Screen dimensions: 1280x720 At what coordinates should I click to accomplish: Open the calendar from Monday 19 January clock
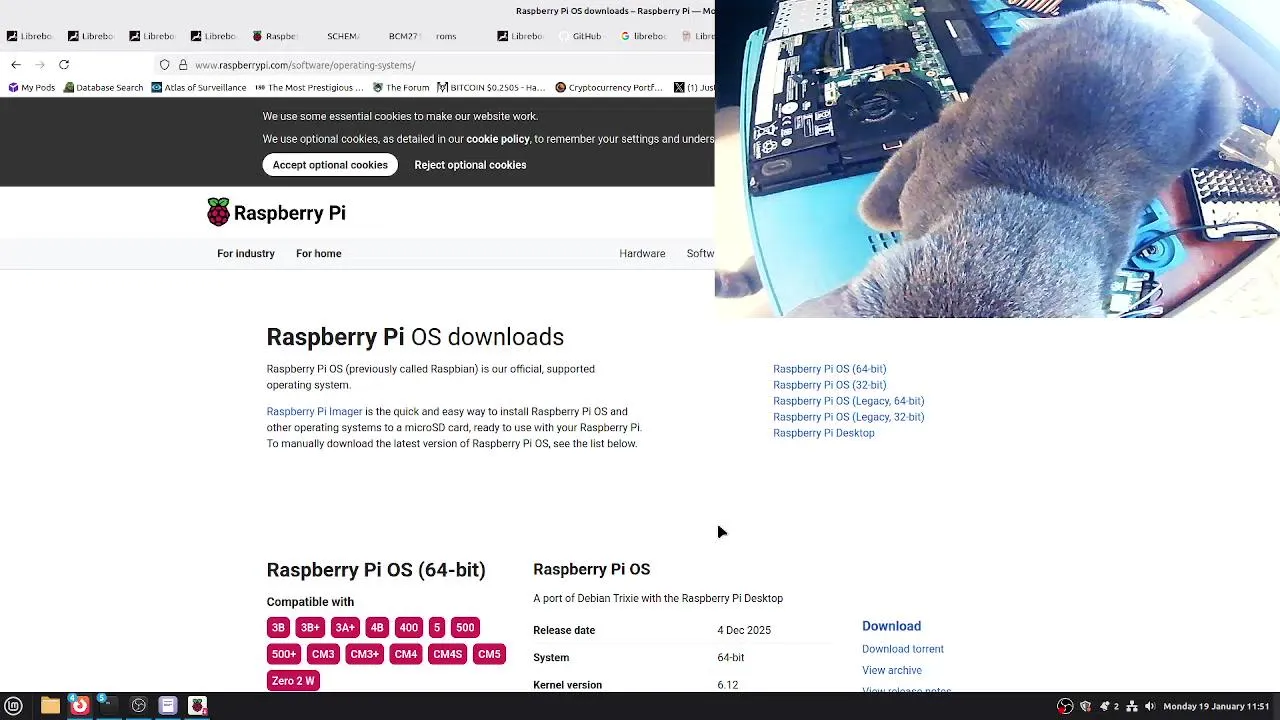coord(1216,706)
